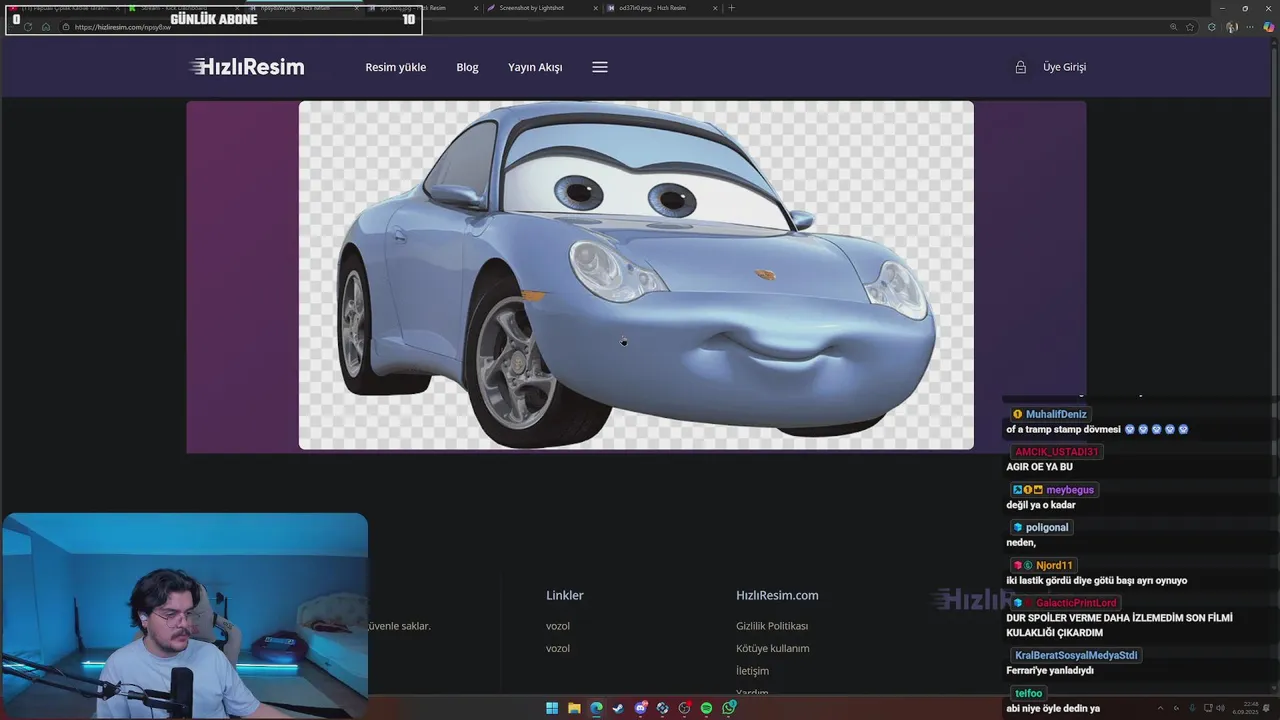
Task: Click chat username telfoo
Action: pos(1029,693)
